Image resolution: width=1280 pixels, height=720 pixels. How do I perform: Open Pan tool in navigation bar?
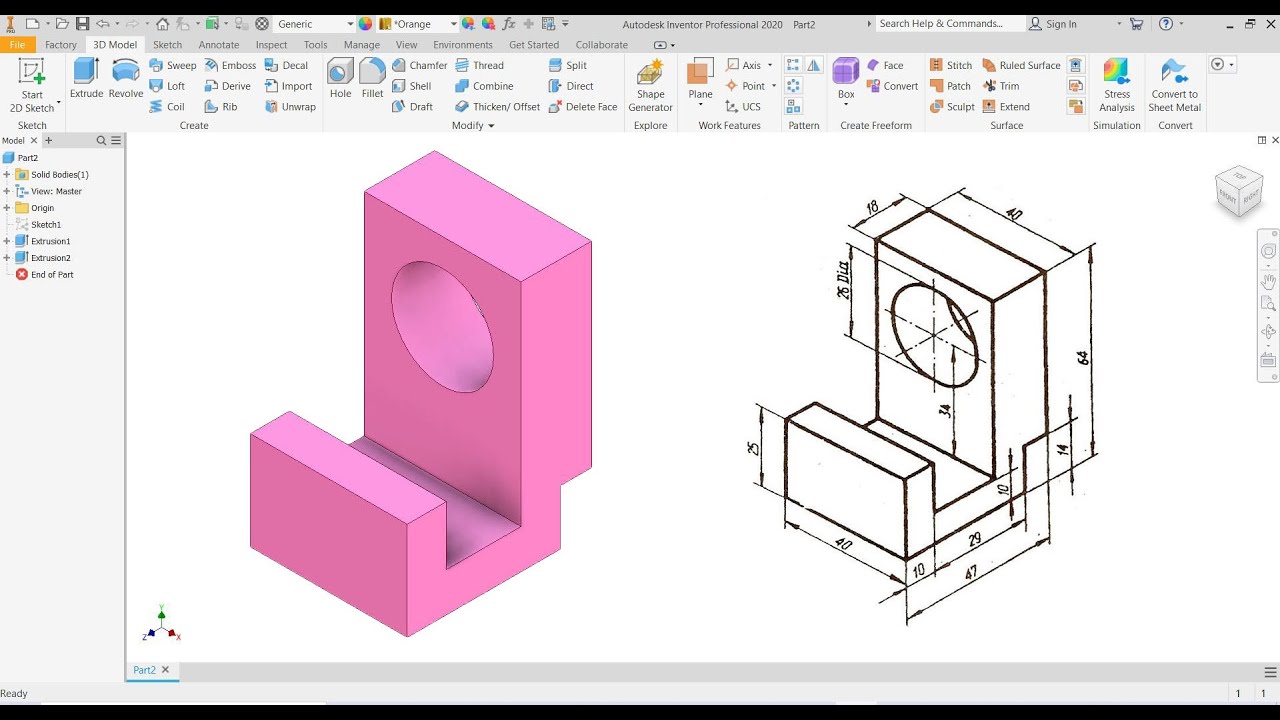(x=1268, y=280)
